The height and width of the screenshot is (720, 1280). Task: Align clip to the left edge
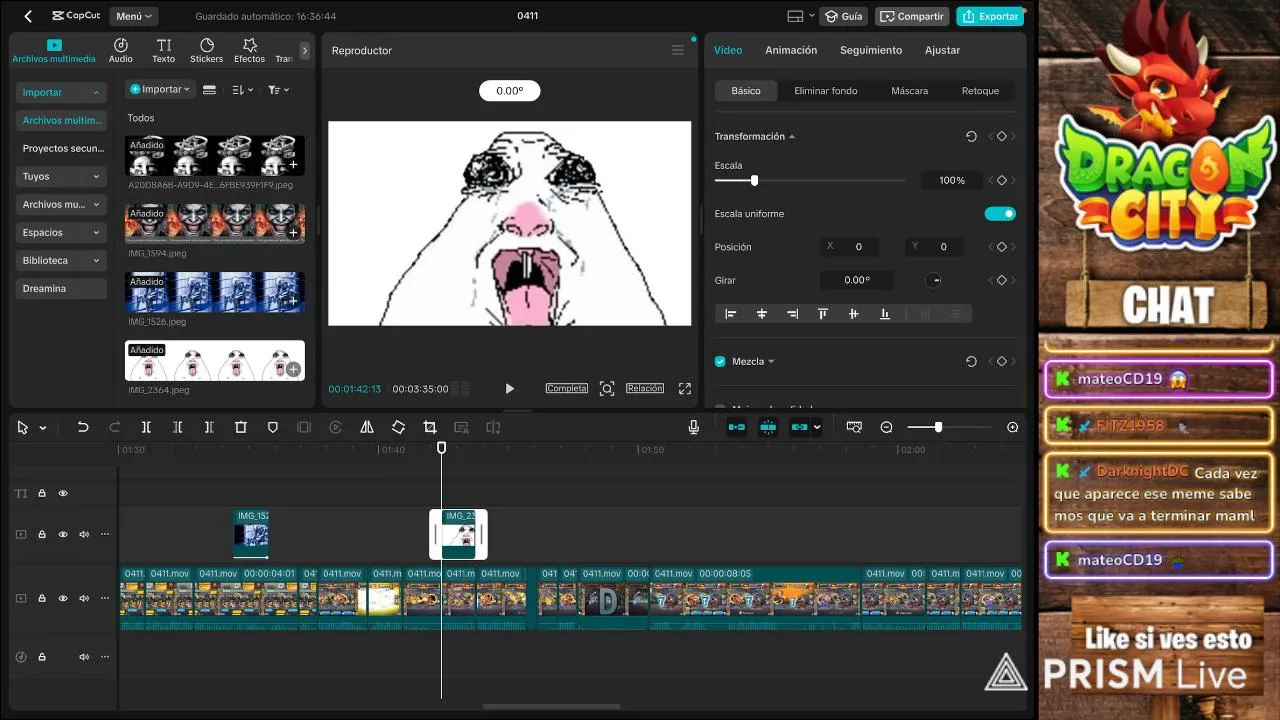731,314
